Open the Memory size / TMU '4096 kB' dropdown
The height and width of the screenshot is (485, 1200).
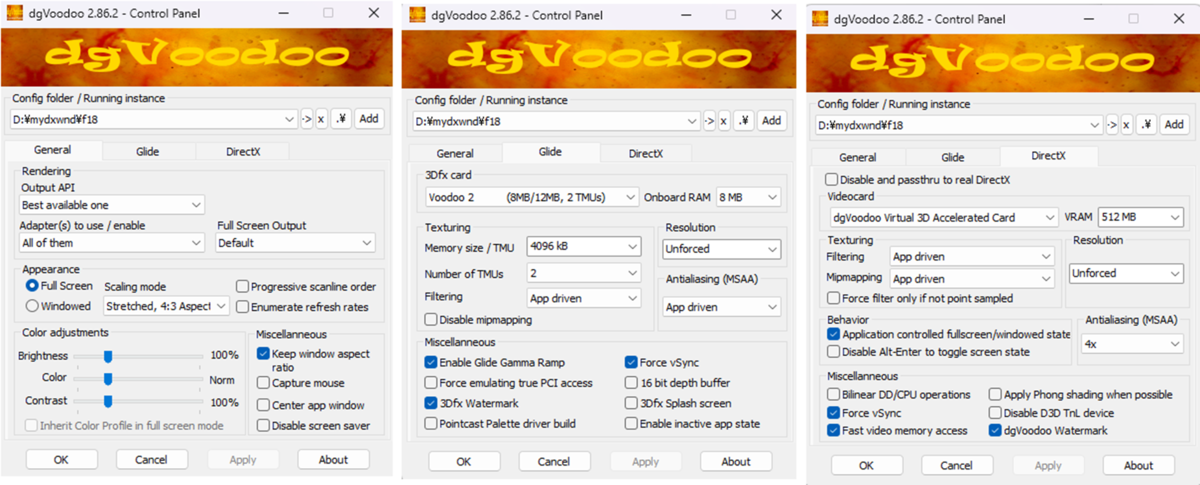click(584, 246)
